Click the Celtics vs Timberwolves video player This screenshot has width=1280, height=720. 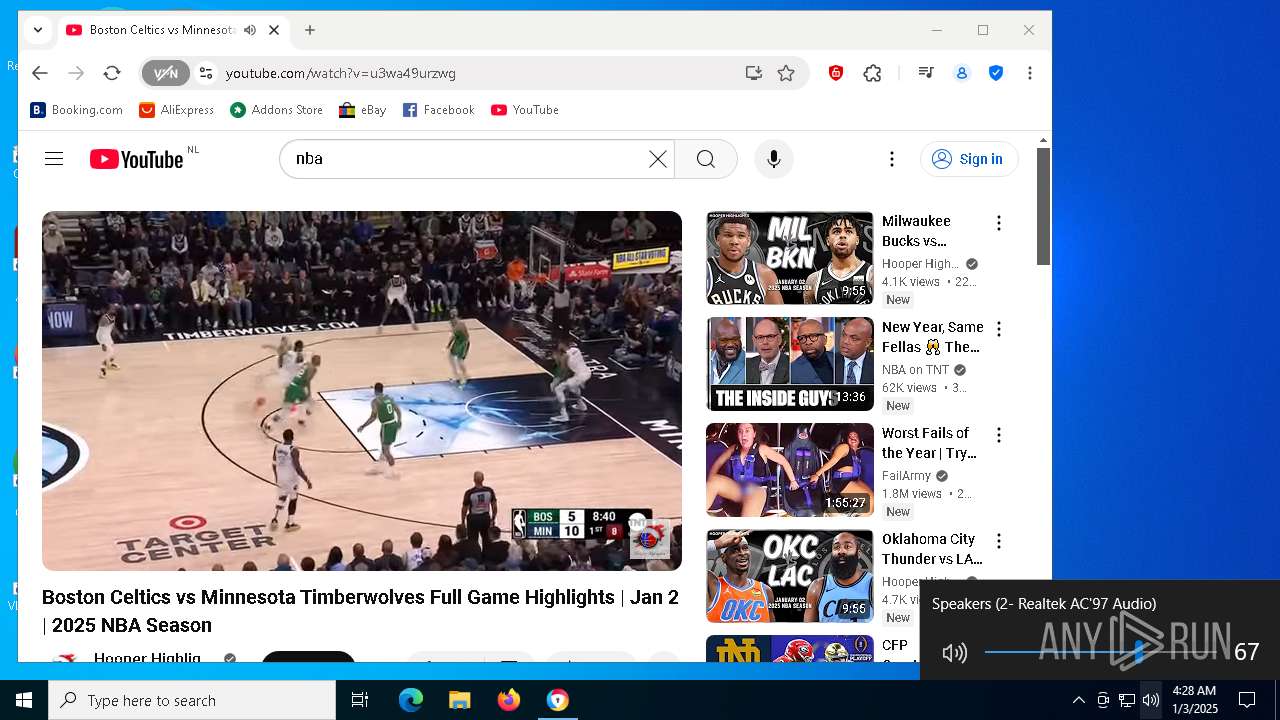pos(362,391)
